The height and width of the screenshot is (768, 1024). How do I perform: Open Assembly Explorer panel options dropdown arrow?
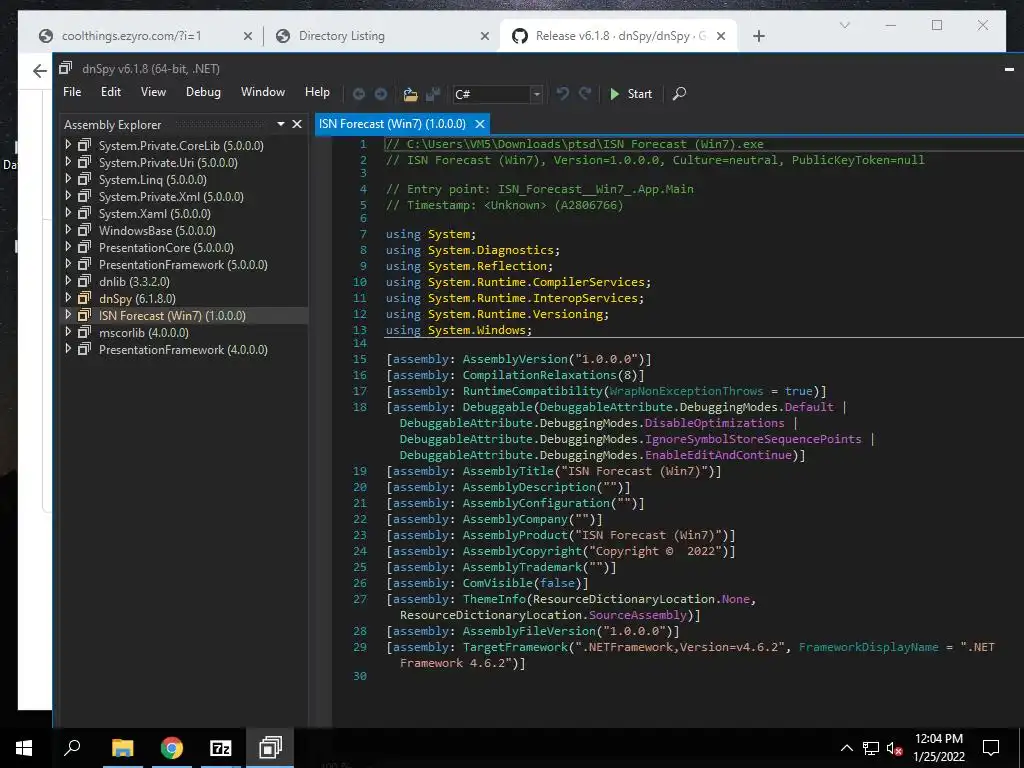pos(281,124)
